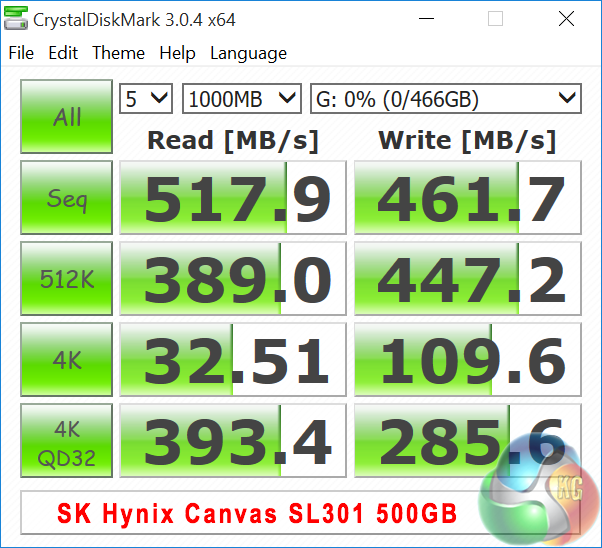Expand the test count dropdown showing 5
The image size is (602, 548).
[x=146, y=99]
